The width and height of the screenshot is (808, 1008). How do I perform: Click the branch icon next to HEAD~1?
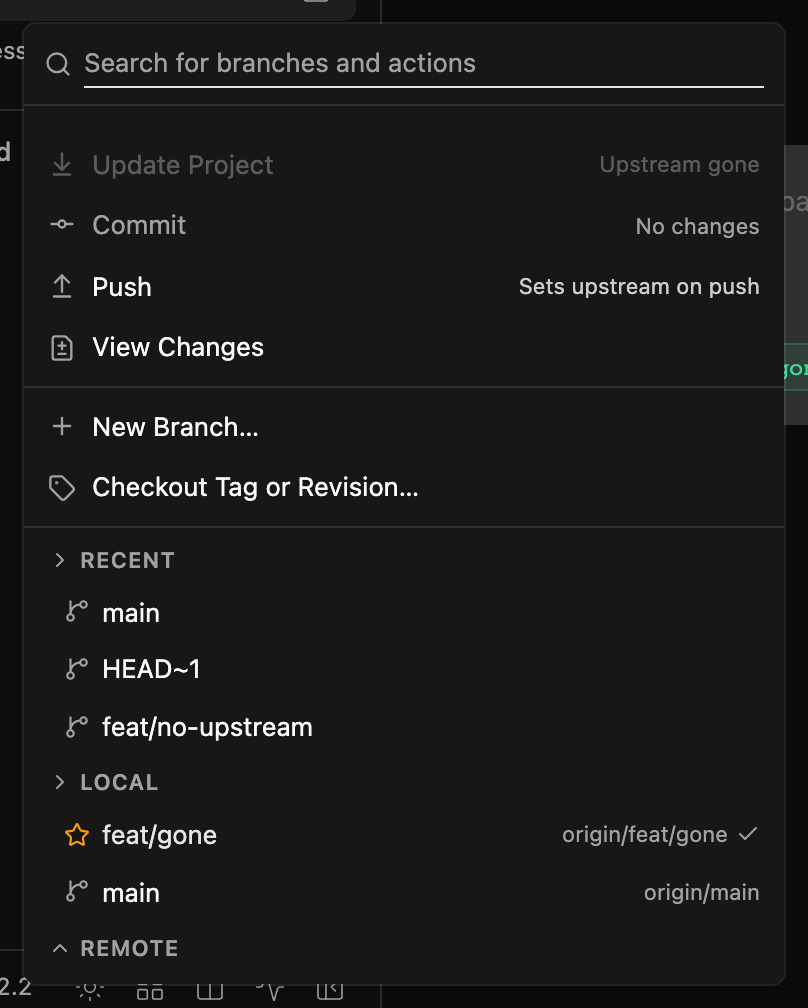pos(76,669)
